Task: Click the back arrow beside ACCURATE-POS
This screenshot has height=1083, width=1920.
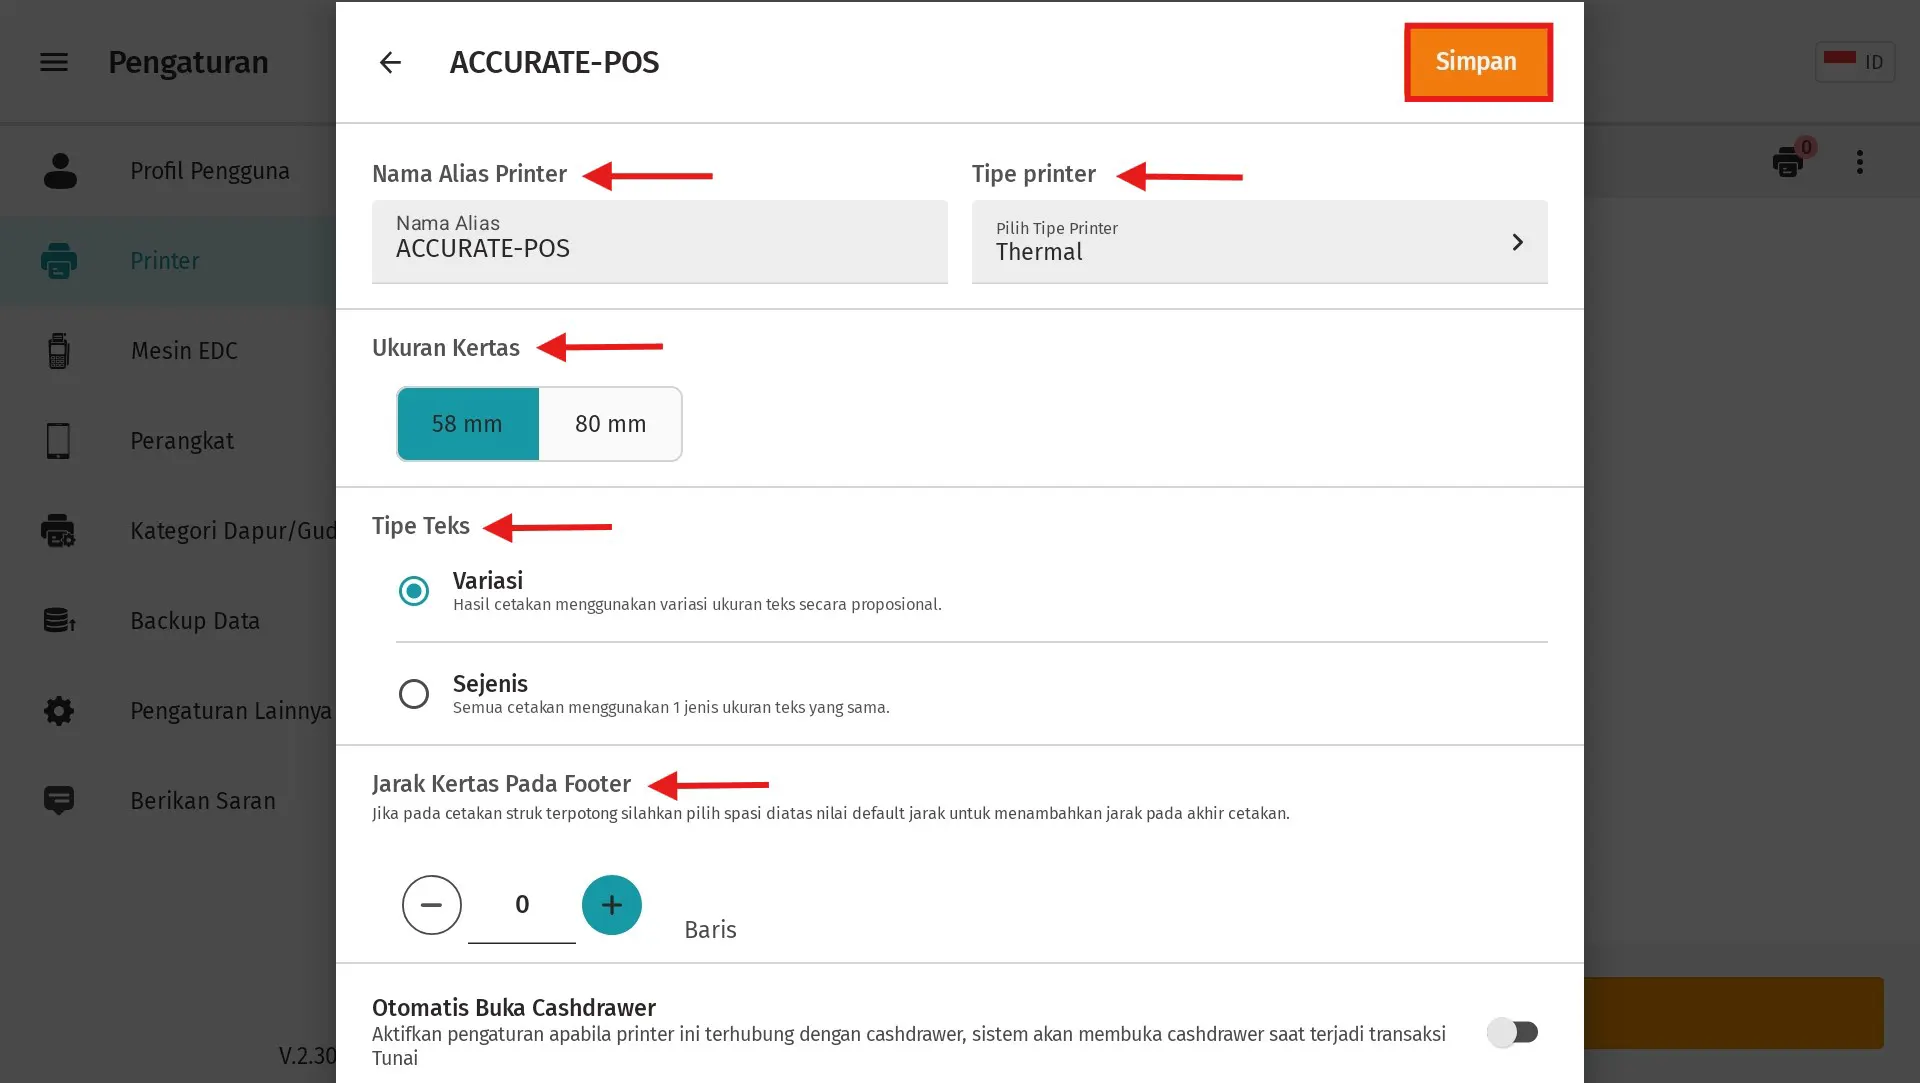Action: 390,62
